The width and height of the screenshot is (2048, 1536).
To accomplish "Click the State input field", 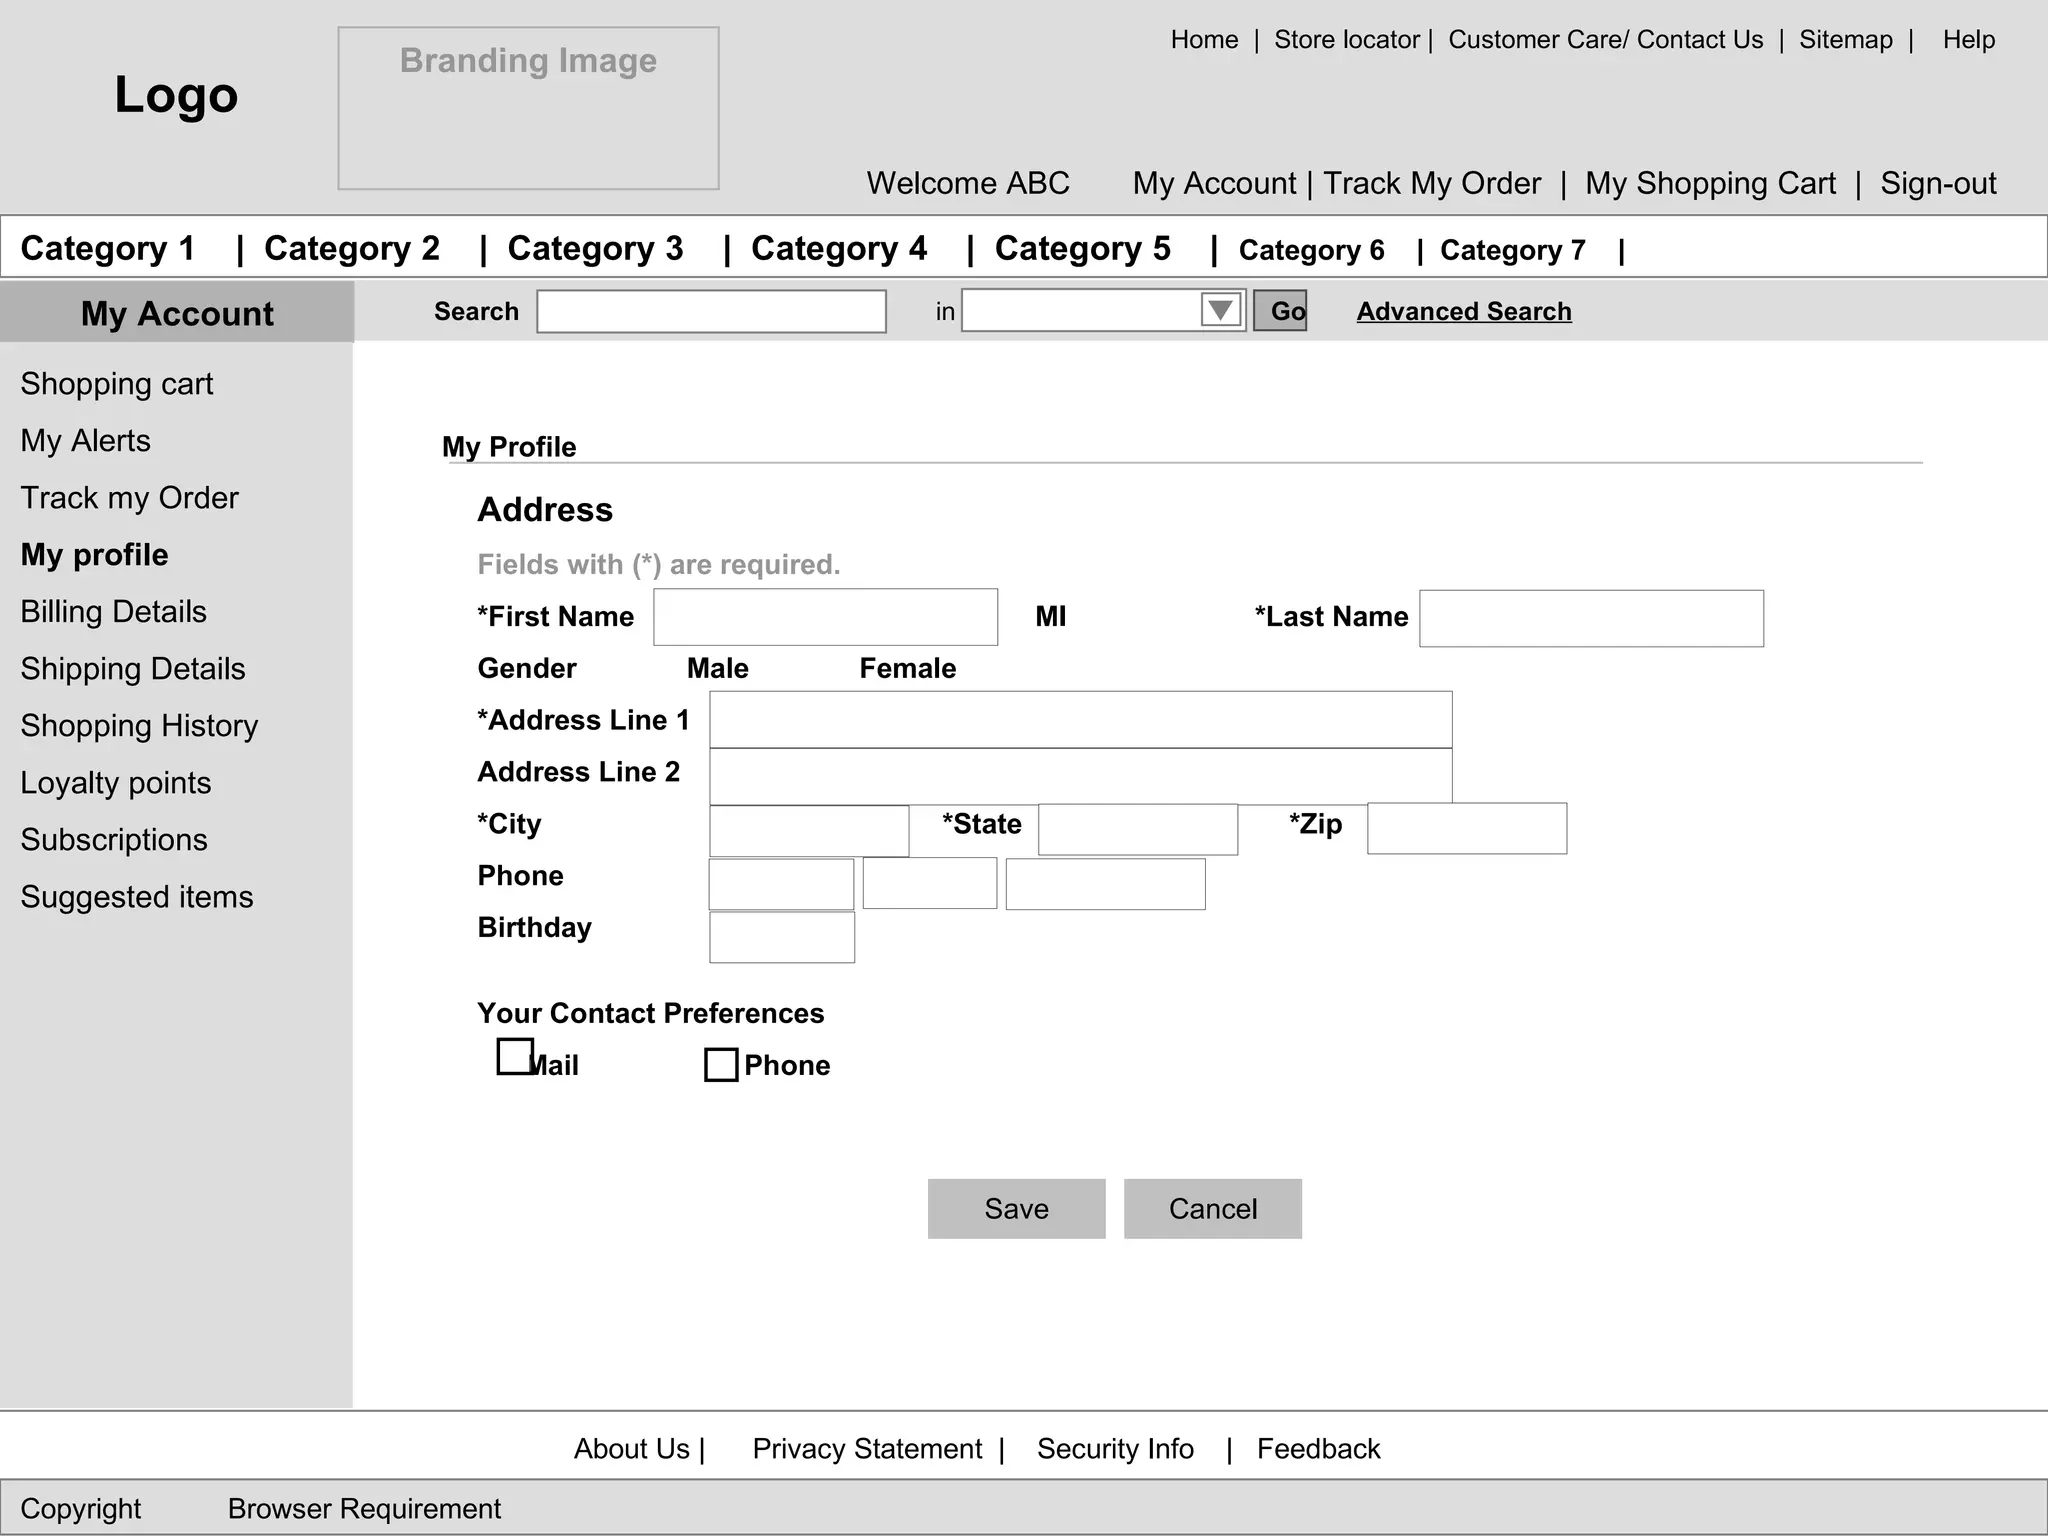I will pos(1138,830).
